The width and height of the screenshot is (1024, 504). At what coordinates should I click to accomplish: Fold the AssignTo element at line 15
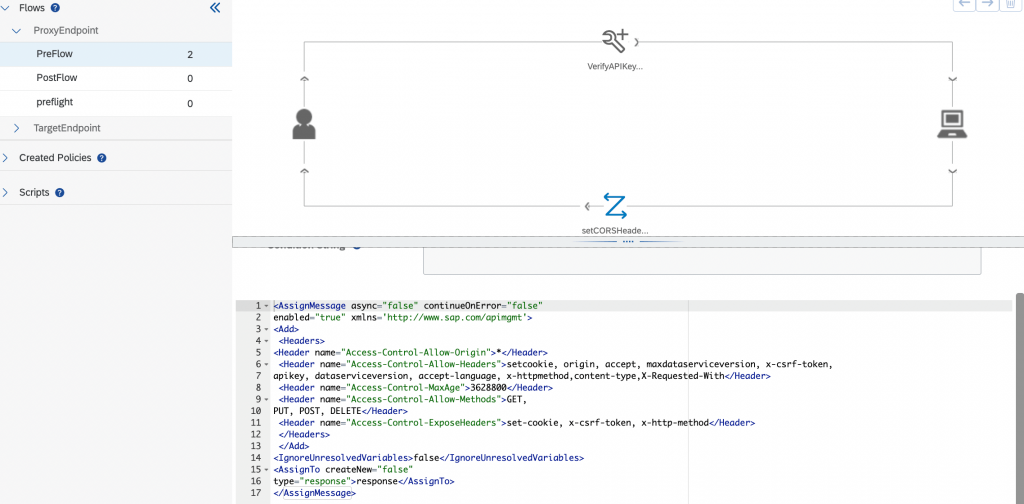266,470
